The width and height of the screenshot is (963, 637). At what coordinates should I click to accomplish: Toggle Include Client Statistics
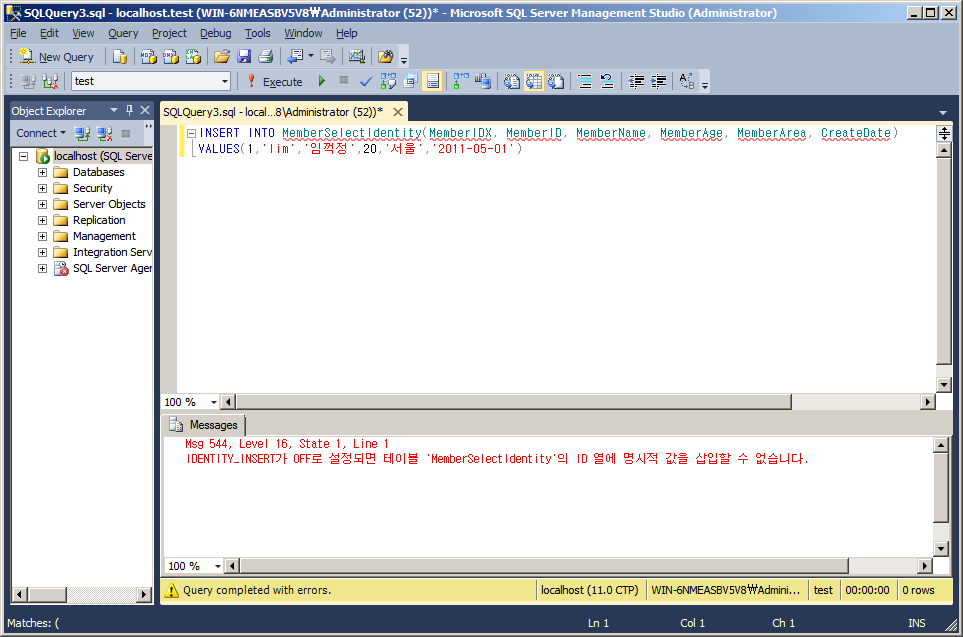pos(483,81)
